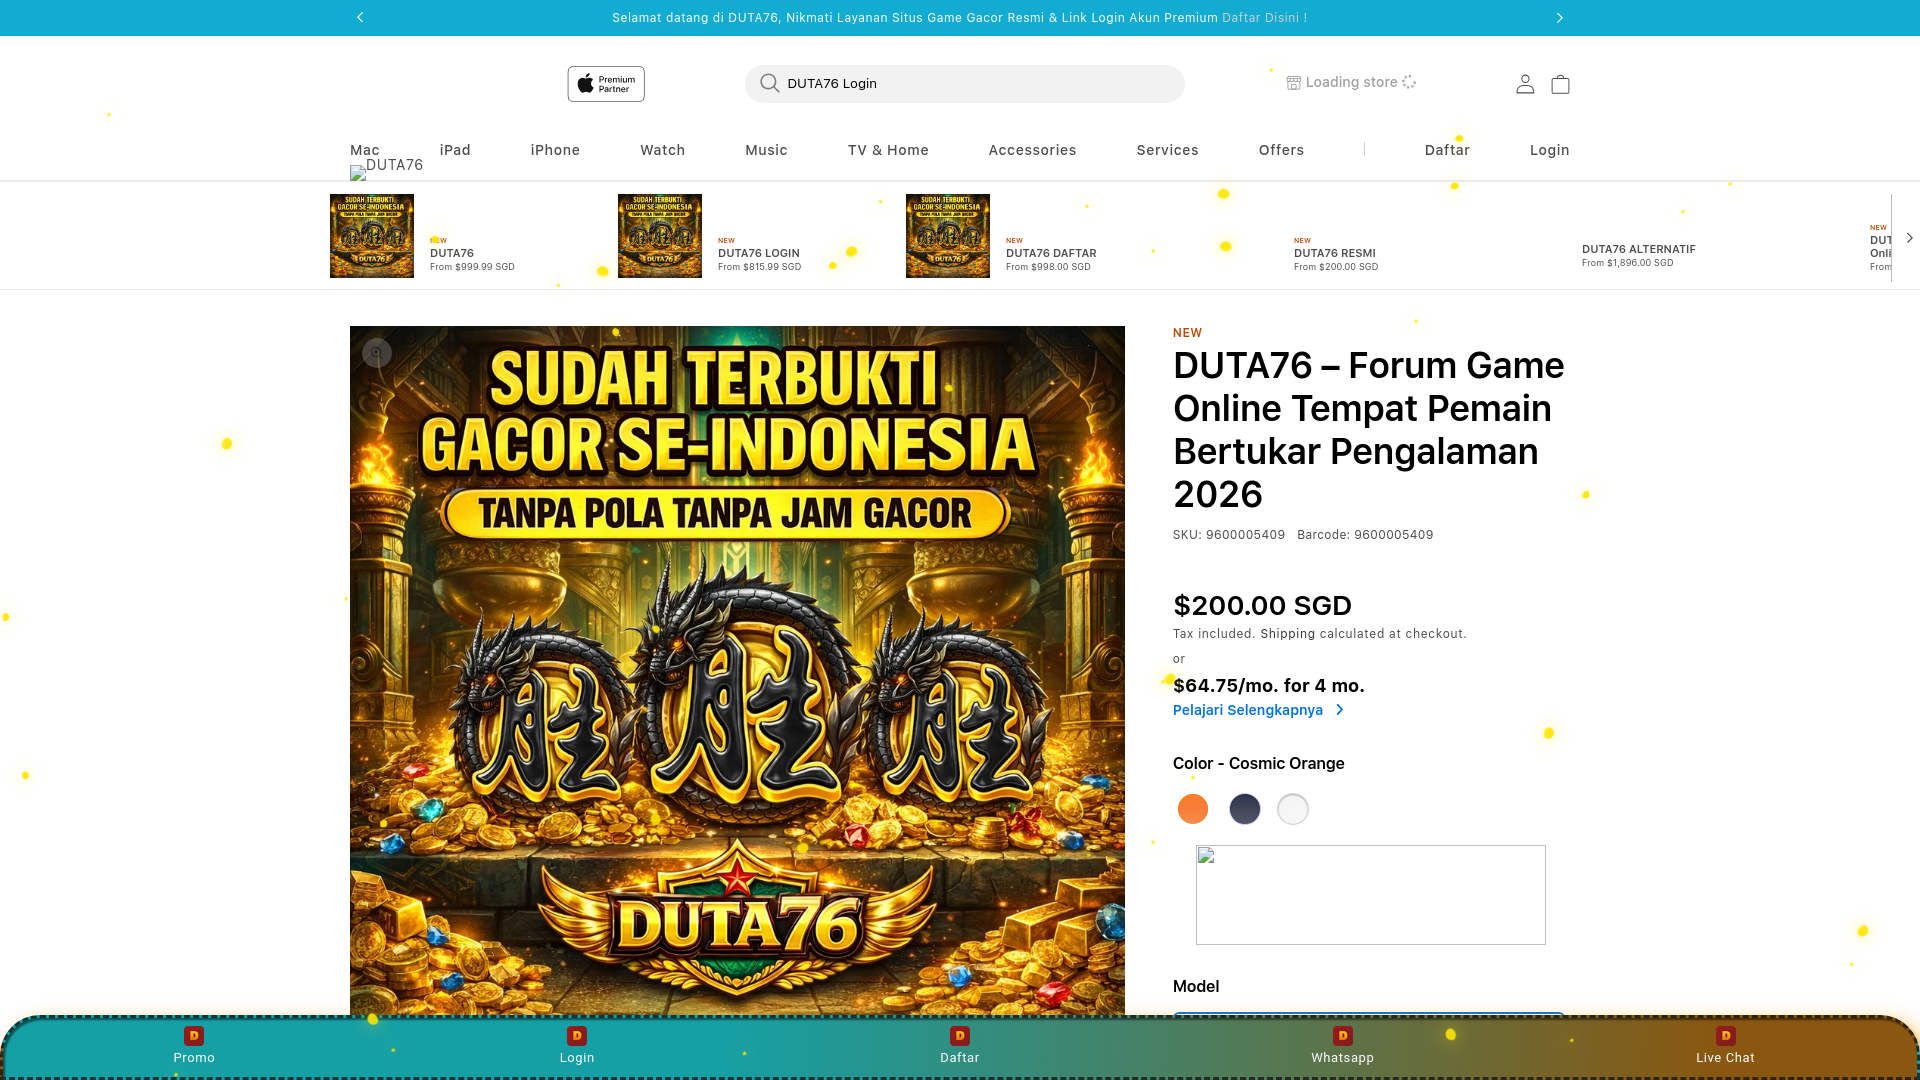This screenshot has width=1920, height=1080.
Task: Click the zoom icon on product image
Action: (x=377, y=353)
